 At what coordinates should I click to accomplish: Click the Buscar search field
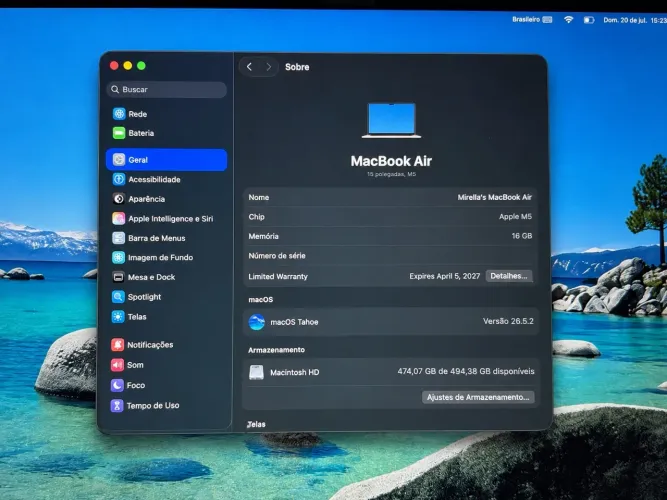point(167,89)
